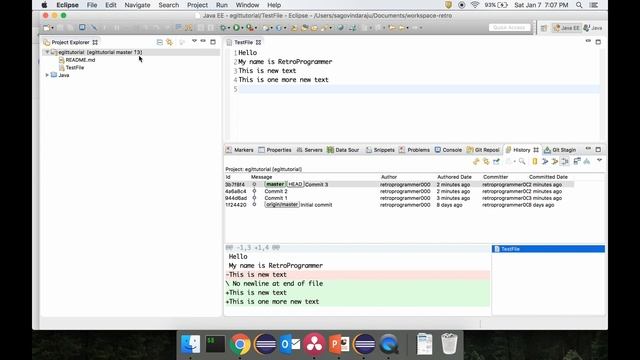The image size is (640, 360).
Task: Open the Problems view tab
Action: coord(414,150)
